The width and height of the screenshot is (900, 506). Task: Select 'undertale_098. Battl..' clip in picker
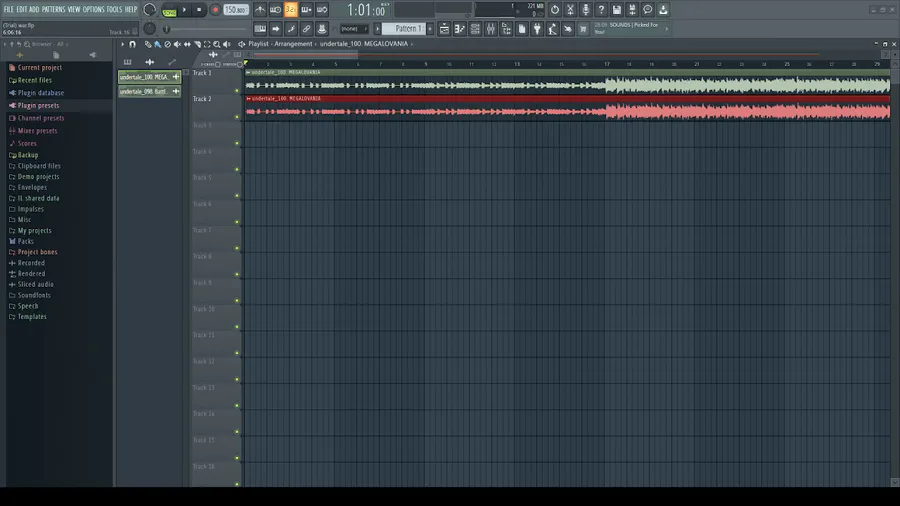click(x=150, y=91)
